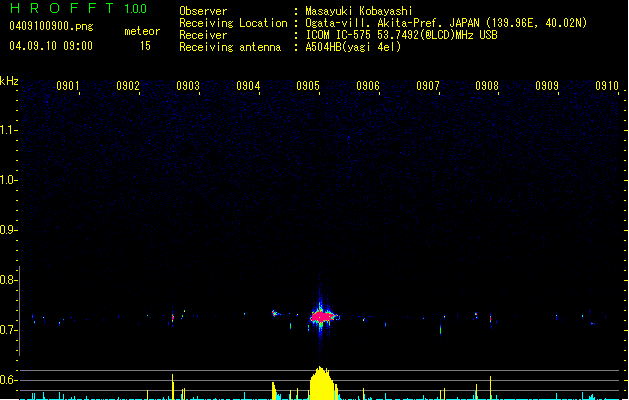Click the 'Receiving Location' label
Viewport: 629px width, 400px height.
(x=233, y=23)
